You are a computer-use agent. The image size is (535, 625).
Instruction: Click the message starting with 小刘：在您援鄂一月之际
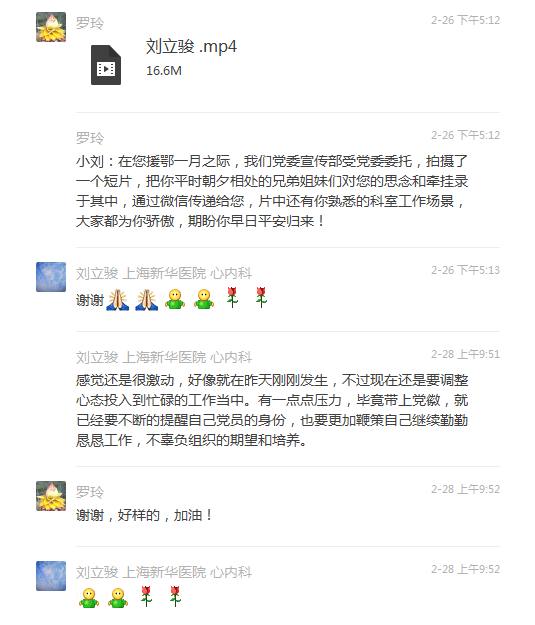point(272,191)
